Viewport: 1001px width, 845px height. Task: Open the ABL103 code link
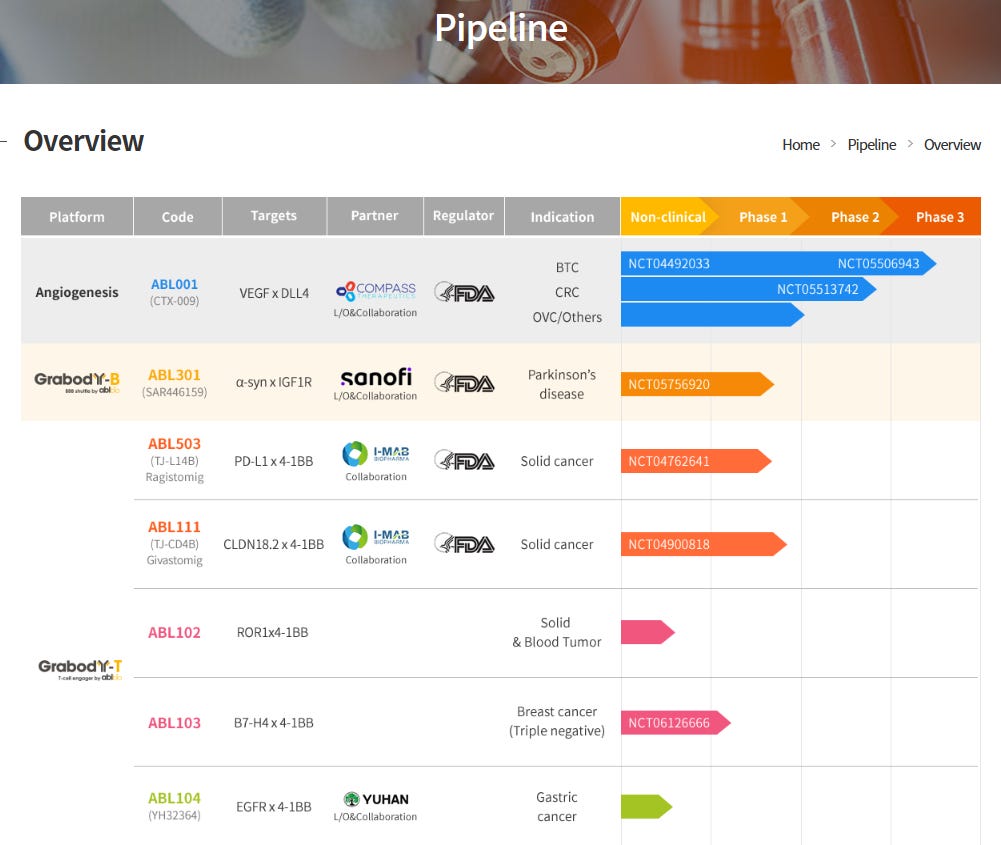pos(174,722)
